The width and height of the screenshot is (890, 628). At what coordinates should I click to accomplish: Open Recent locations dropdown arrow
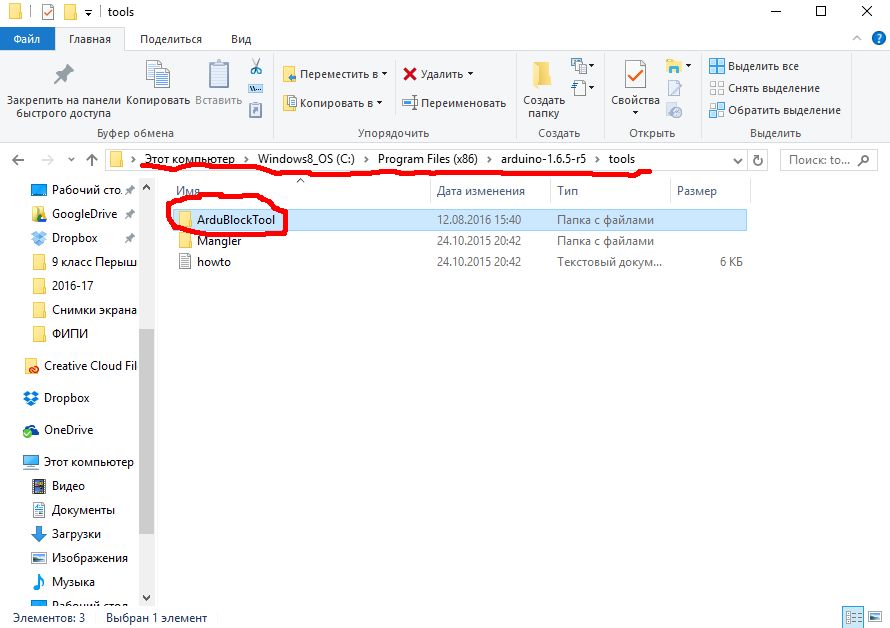[71, 160]
